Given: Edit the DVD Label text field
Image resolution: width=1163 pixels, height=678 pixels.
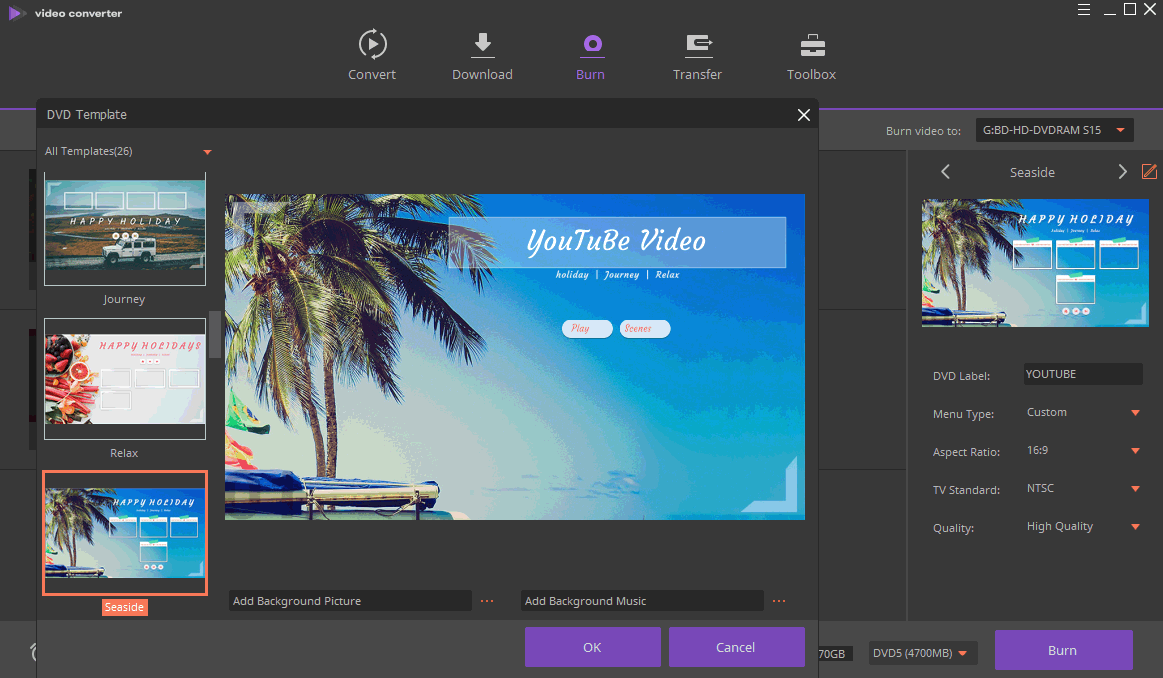Looking at the screenshot, I should [1083, 374].
